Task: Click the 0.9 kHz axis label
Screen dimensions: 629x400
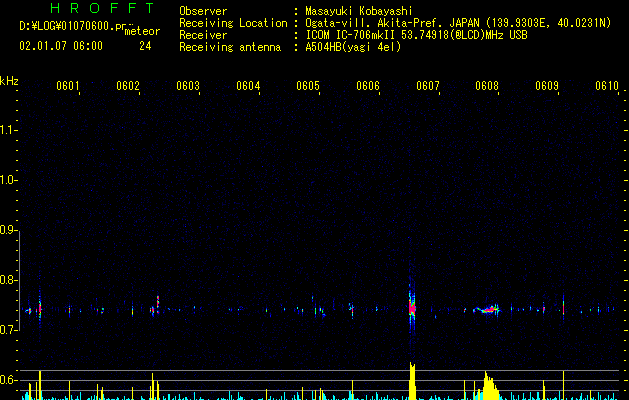Action: tap(8, 230)
